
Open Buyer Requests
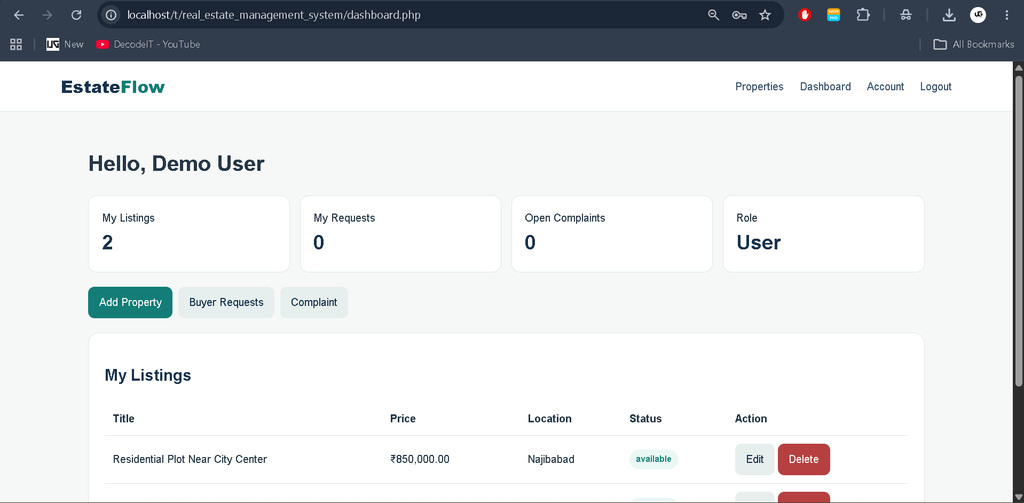coord(226,302)
